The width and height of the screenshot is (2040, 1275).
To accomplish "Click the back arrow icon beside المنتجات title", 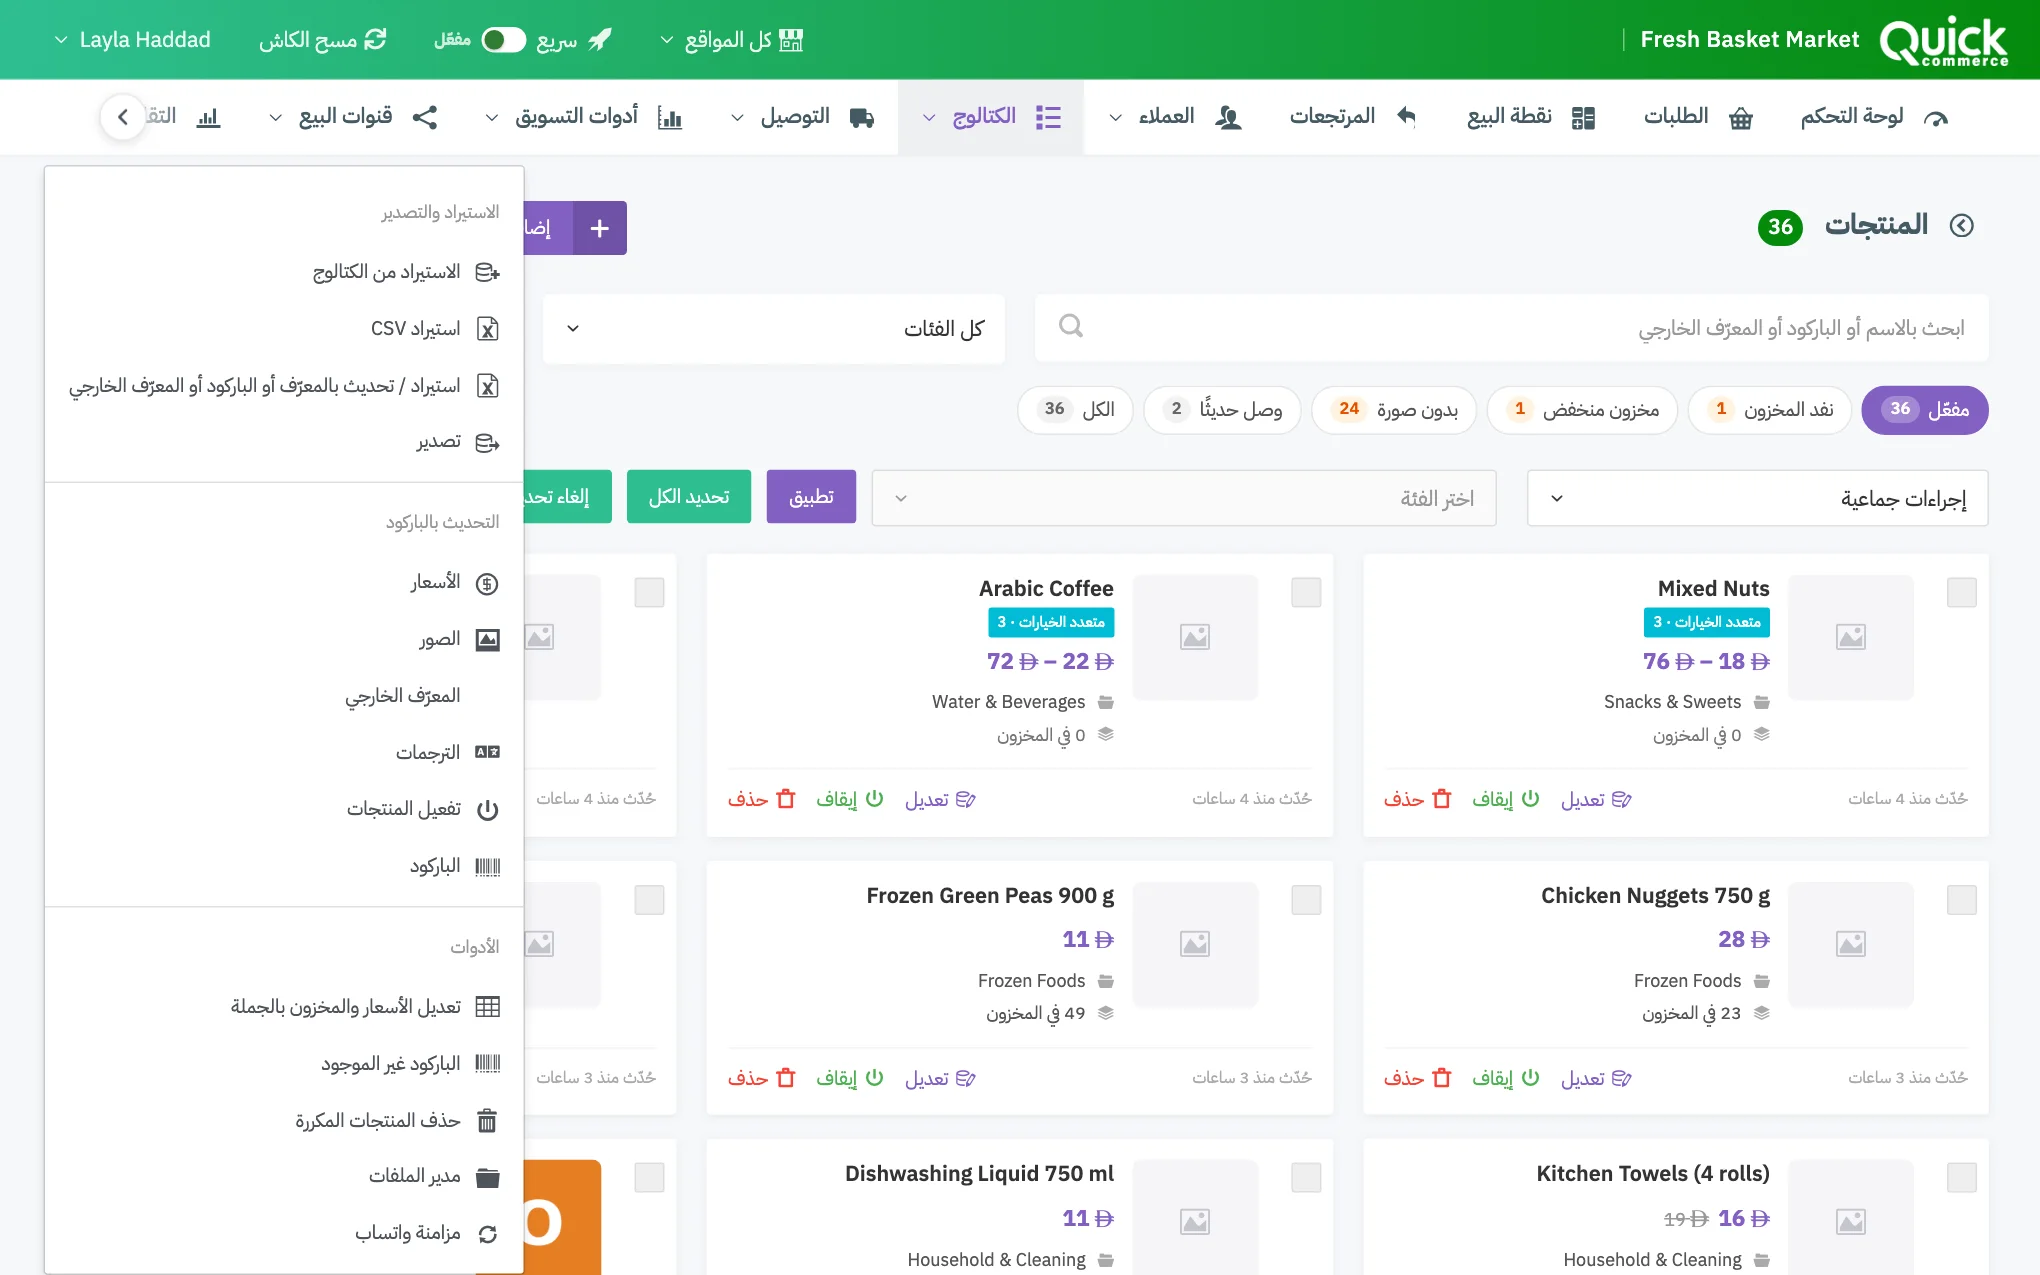I will 1962,226.
